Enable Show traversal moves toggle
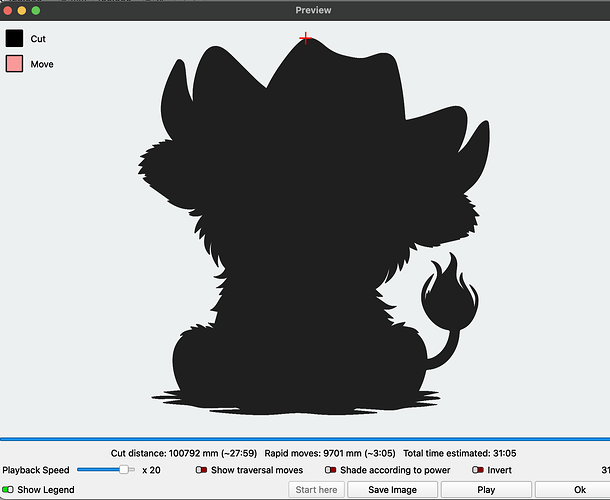The width and height of the screenshot is (610, 500). pyautogui.click(x=202, y=470)
